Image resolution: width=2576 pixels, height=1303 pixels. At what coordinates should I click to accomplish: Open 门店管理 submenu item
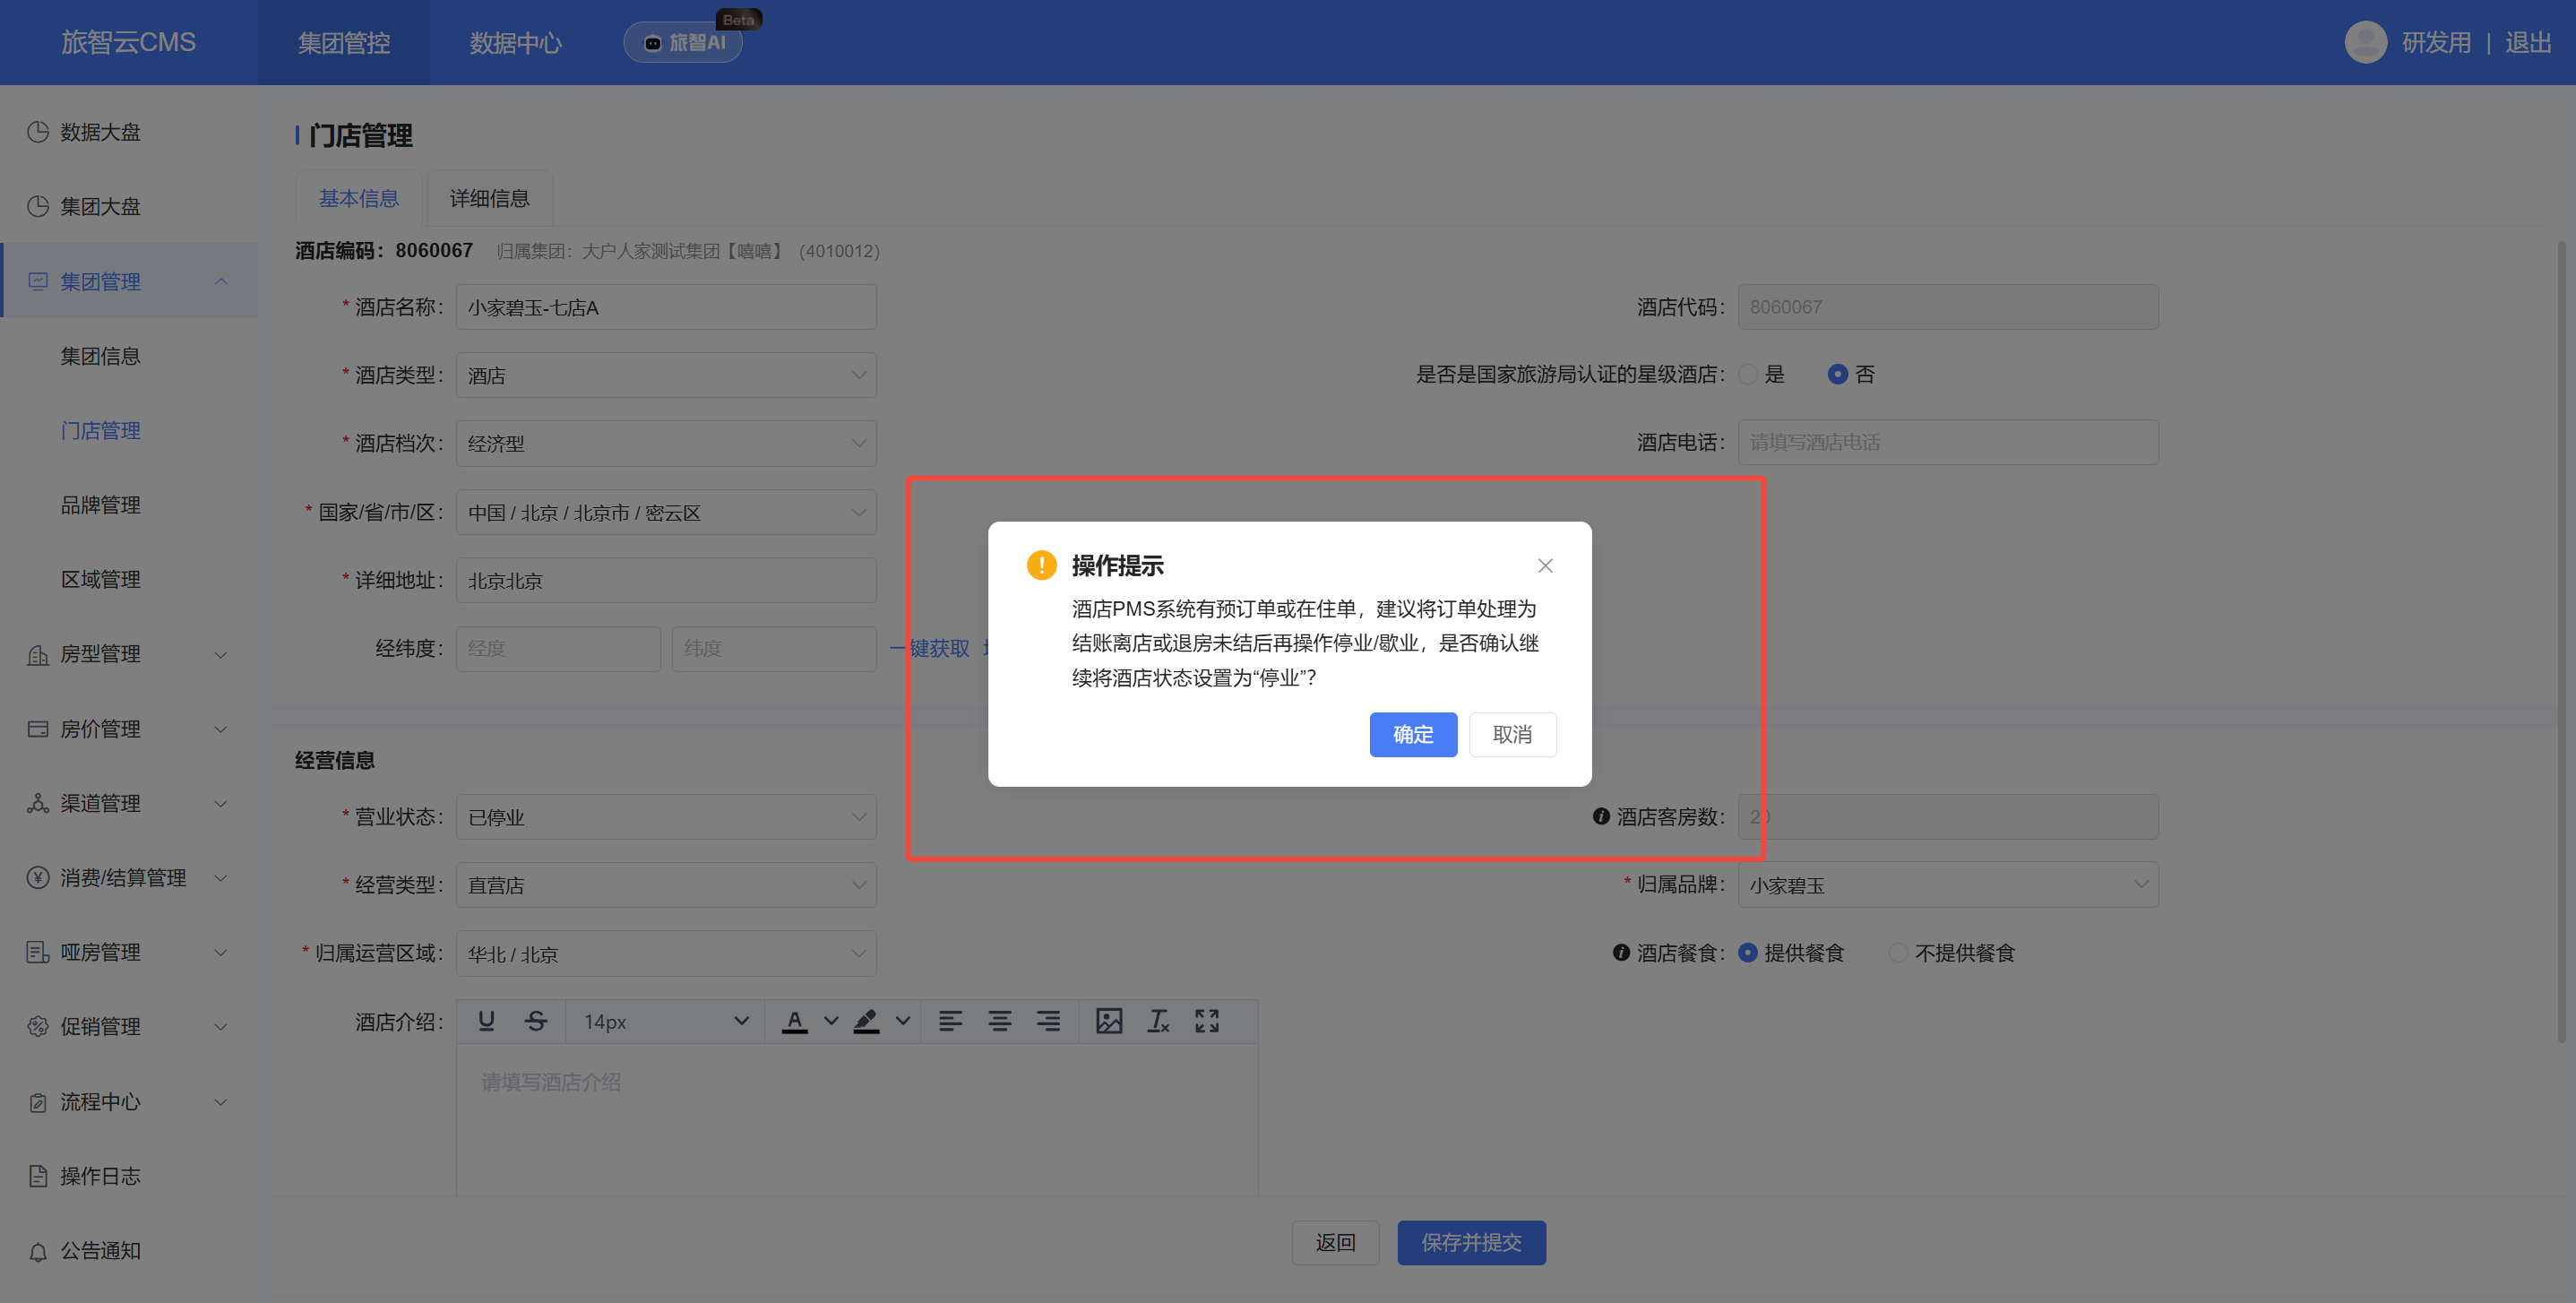pyautogui.click(x=100, y=430)
